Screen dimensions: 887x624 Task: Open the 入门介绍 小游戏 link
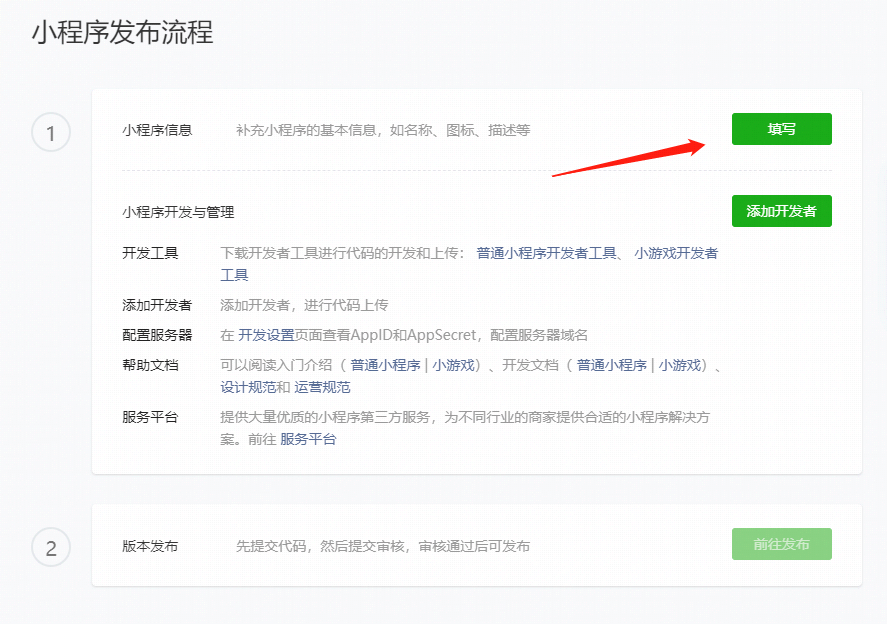[x=453, y=365]
